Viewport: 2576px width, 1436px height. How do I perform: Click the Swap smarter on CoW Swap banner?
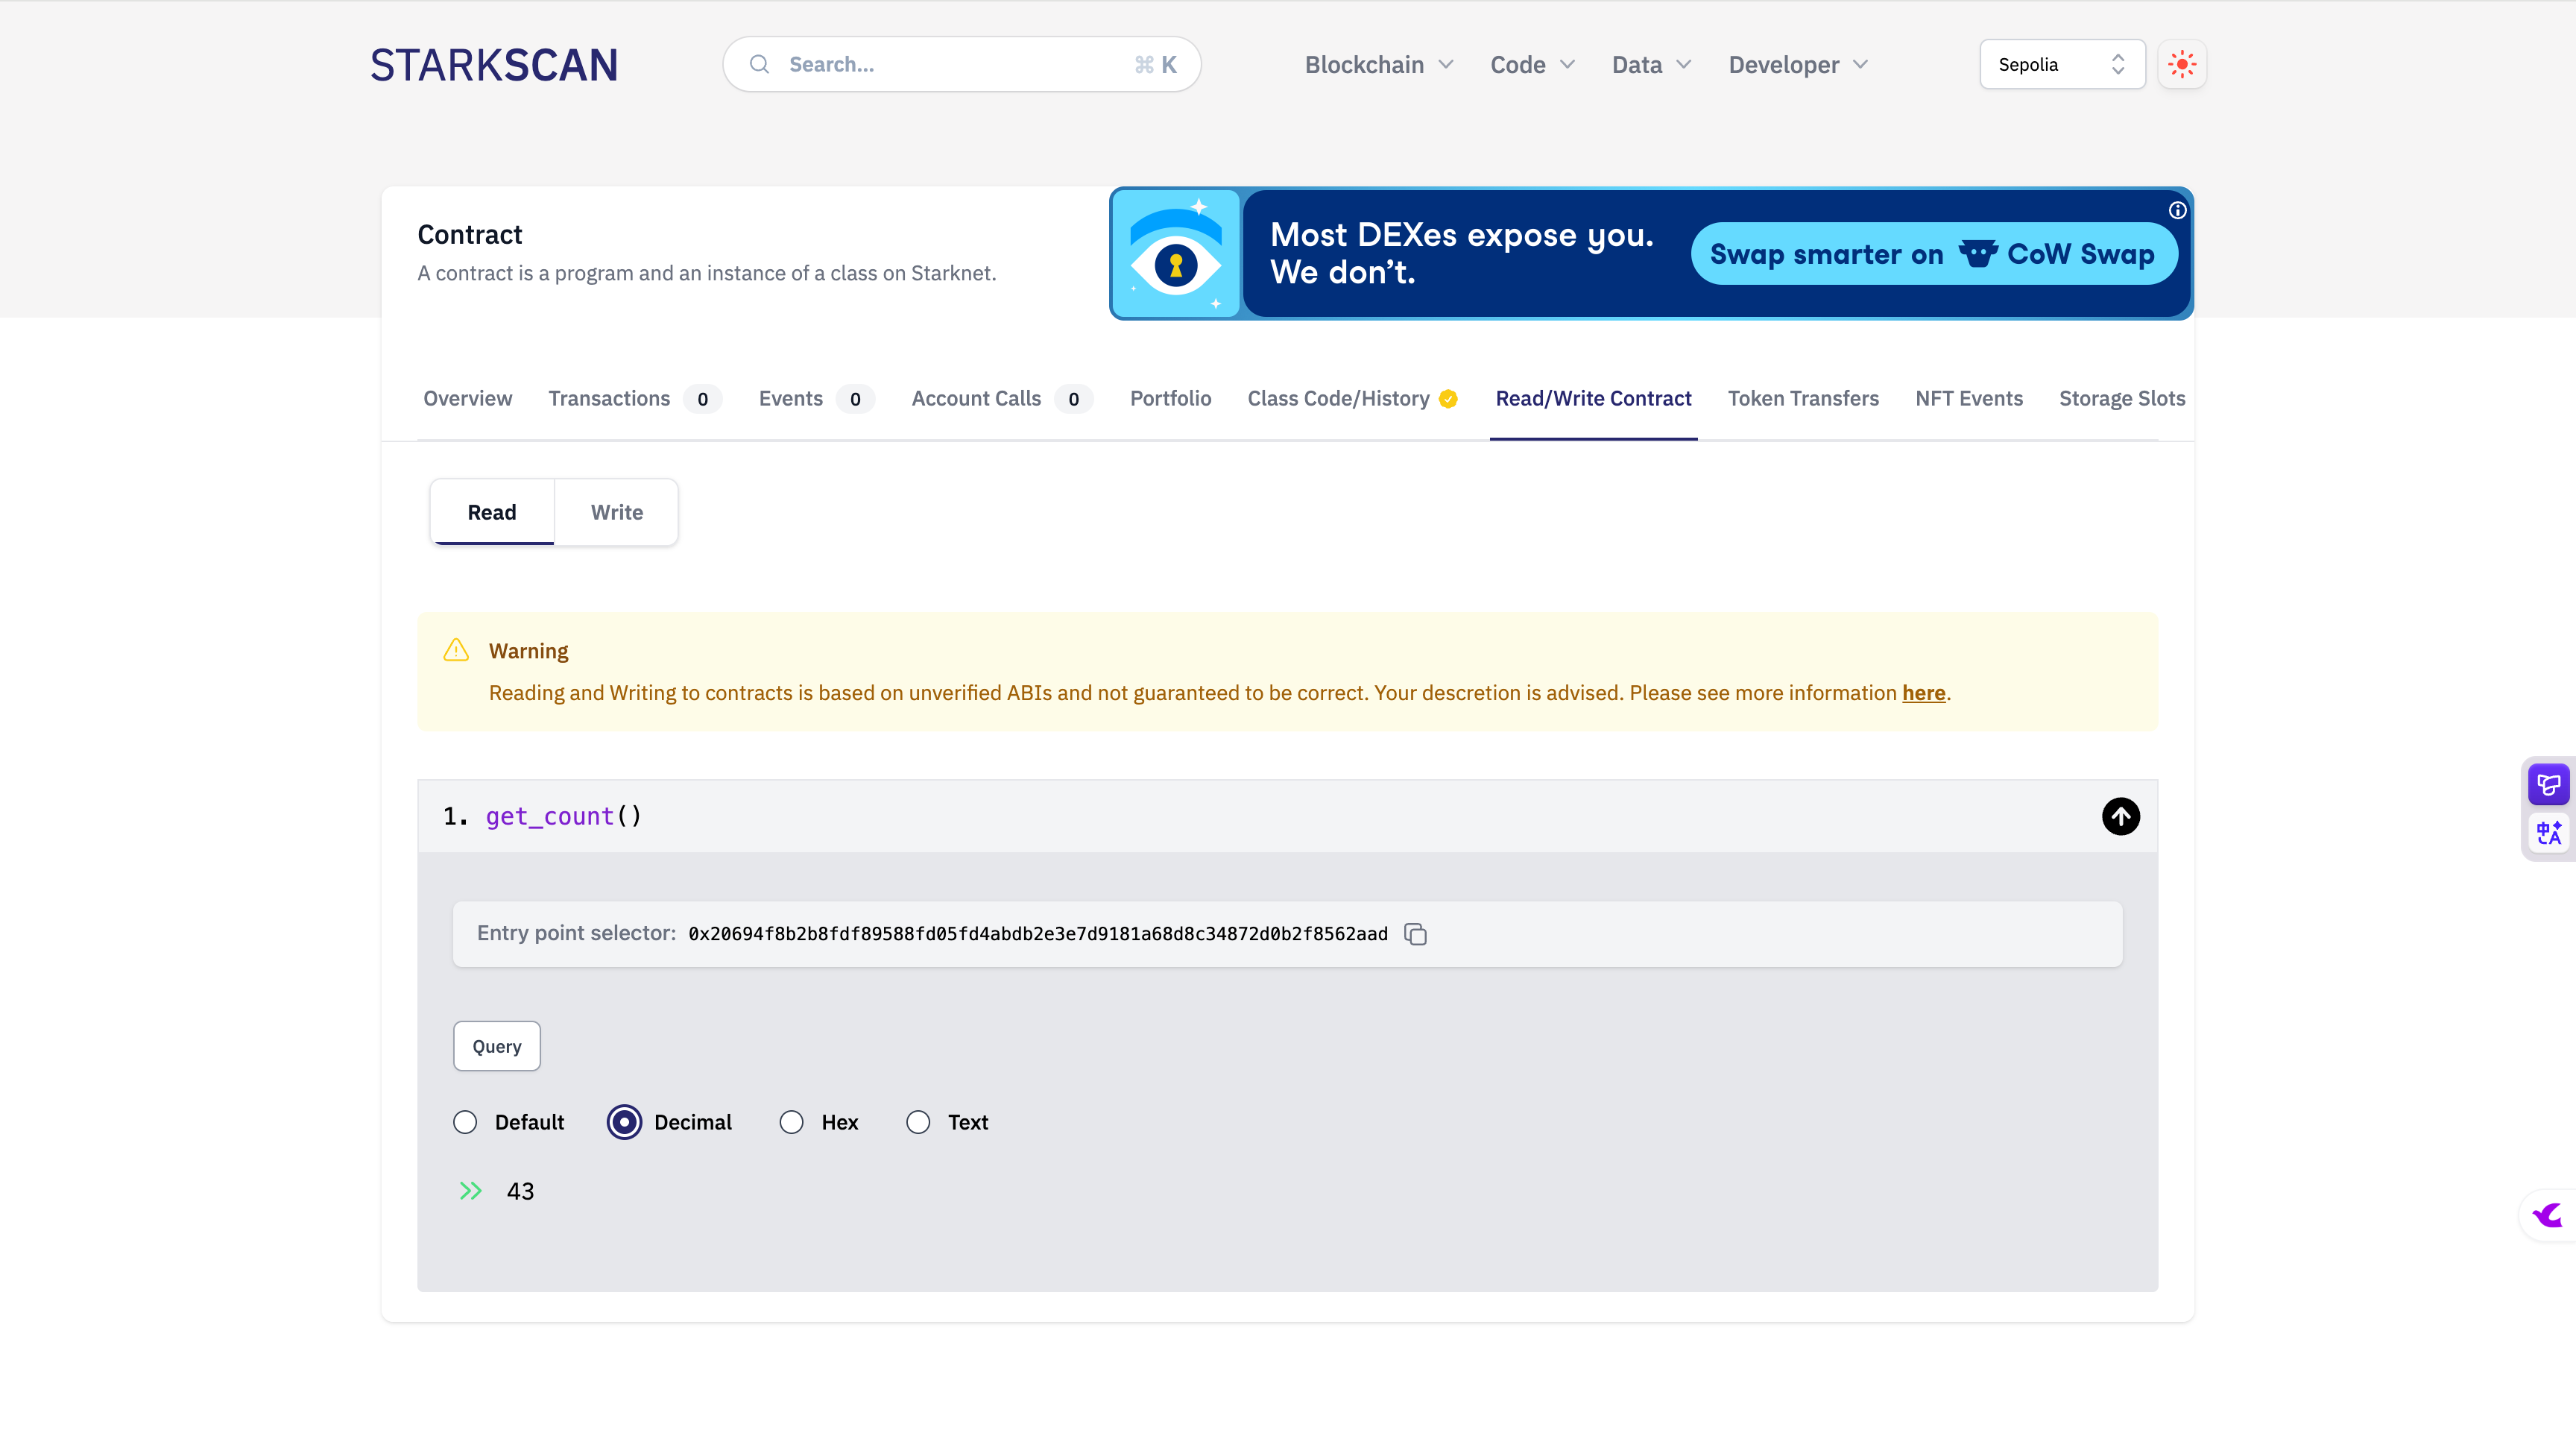(x=1932, y=254)
